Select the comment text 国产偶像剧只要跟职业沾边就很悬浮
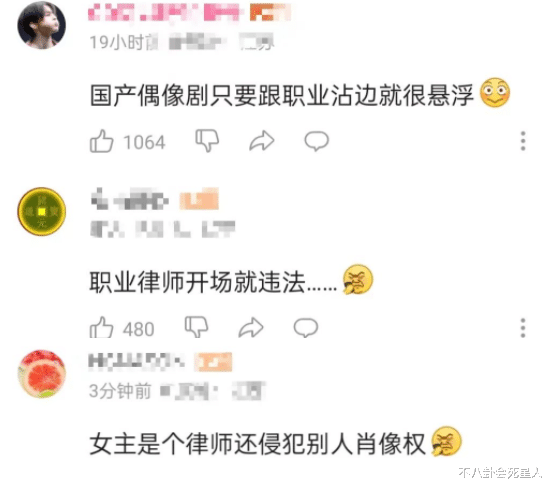 (282, 95)
